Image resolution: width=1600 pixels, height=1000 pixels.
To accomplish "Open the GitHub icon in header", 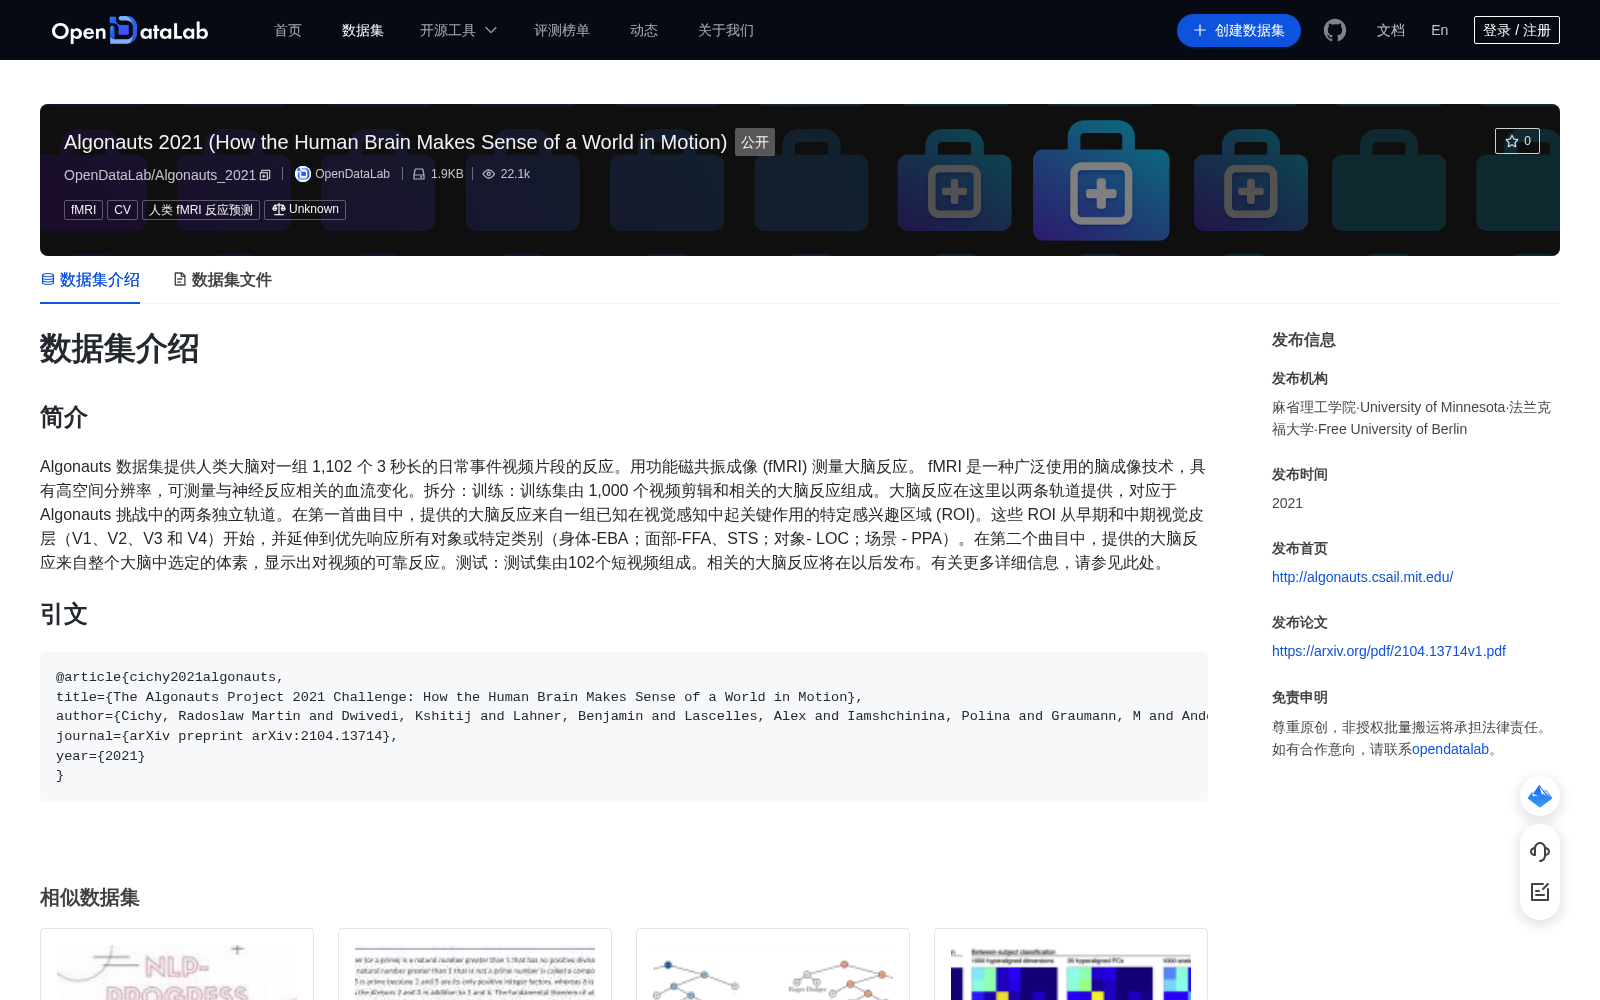I will point(1335,30).
